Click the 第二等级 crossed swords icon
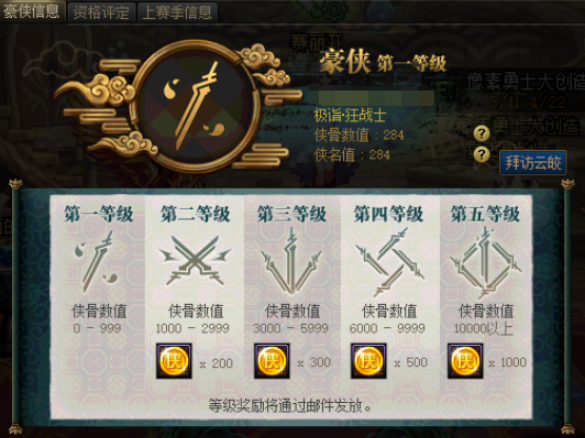Image resolution: width=585 pixels, height=438 pixels. click(195, 260)
